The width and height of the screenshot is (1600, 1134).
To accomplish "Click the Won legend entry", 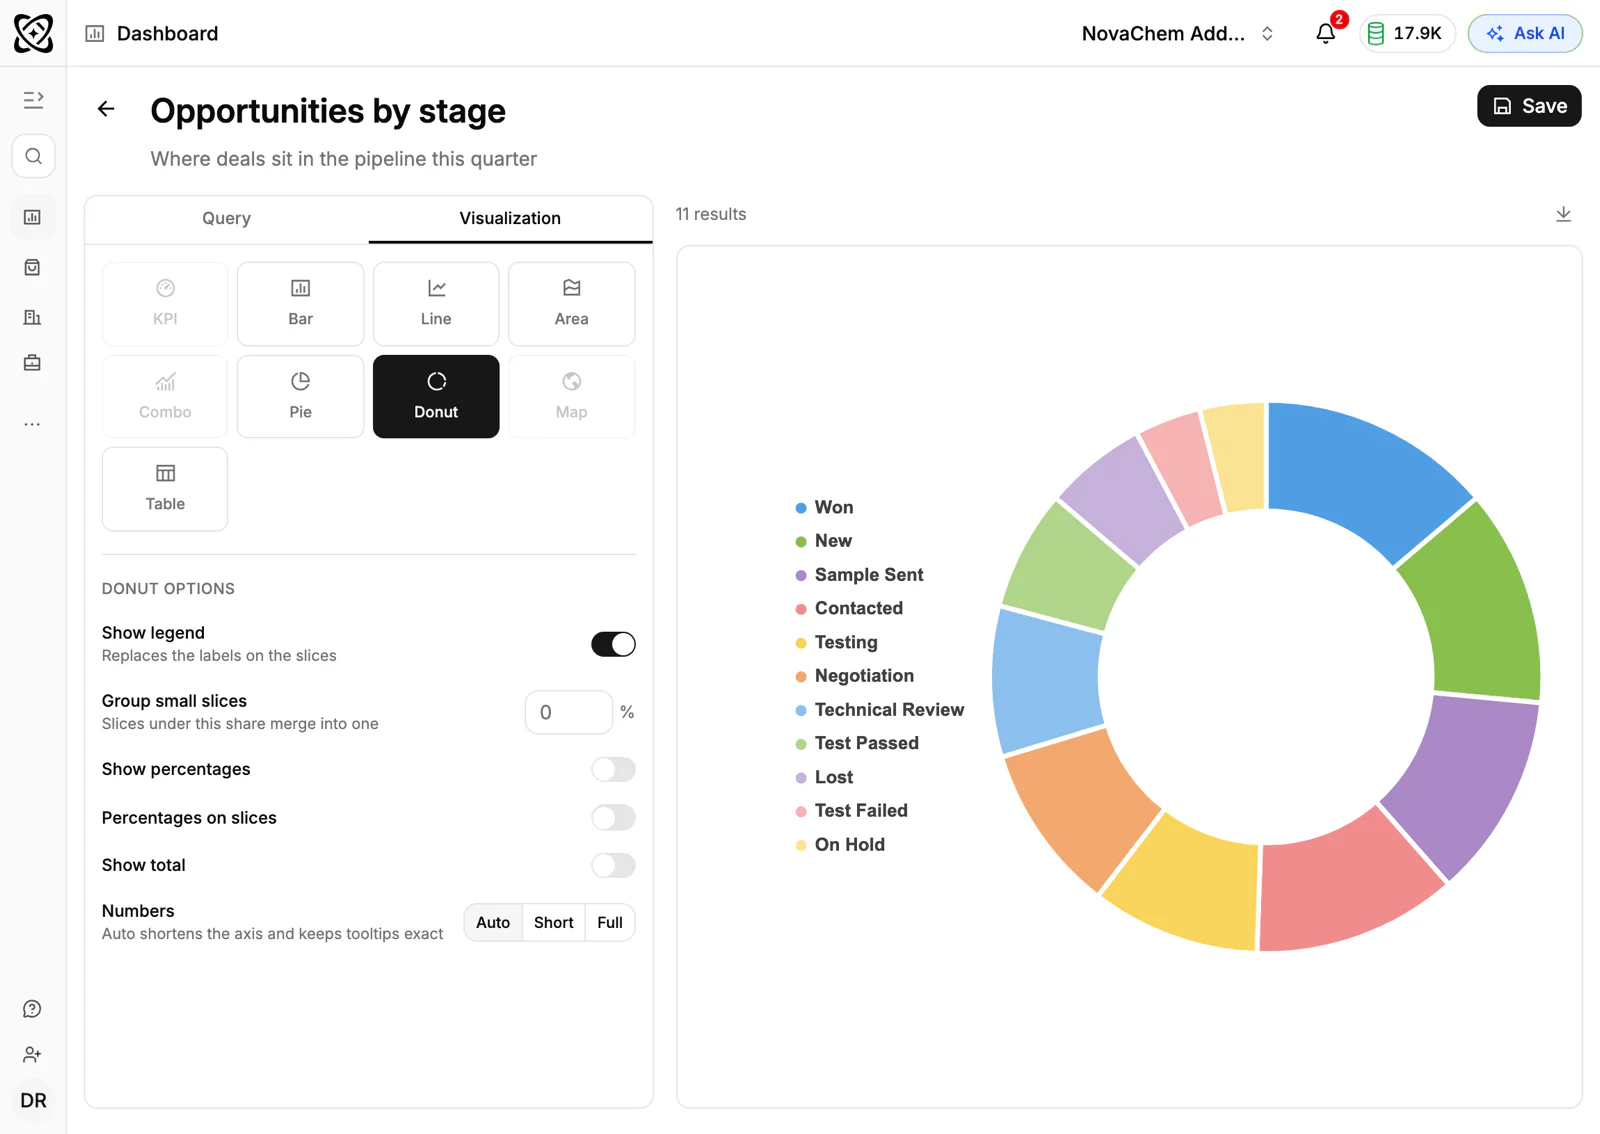I will pos(824,507).
